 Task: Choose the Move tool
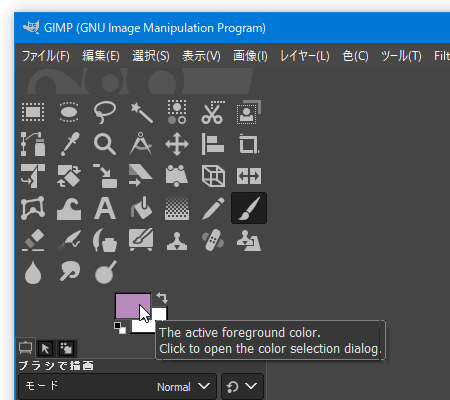177,144
